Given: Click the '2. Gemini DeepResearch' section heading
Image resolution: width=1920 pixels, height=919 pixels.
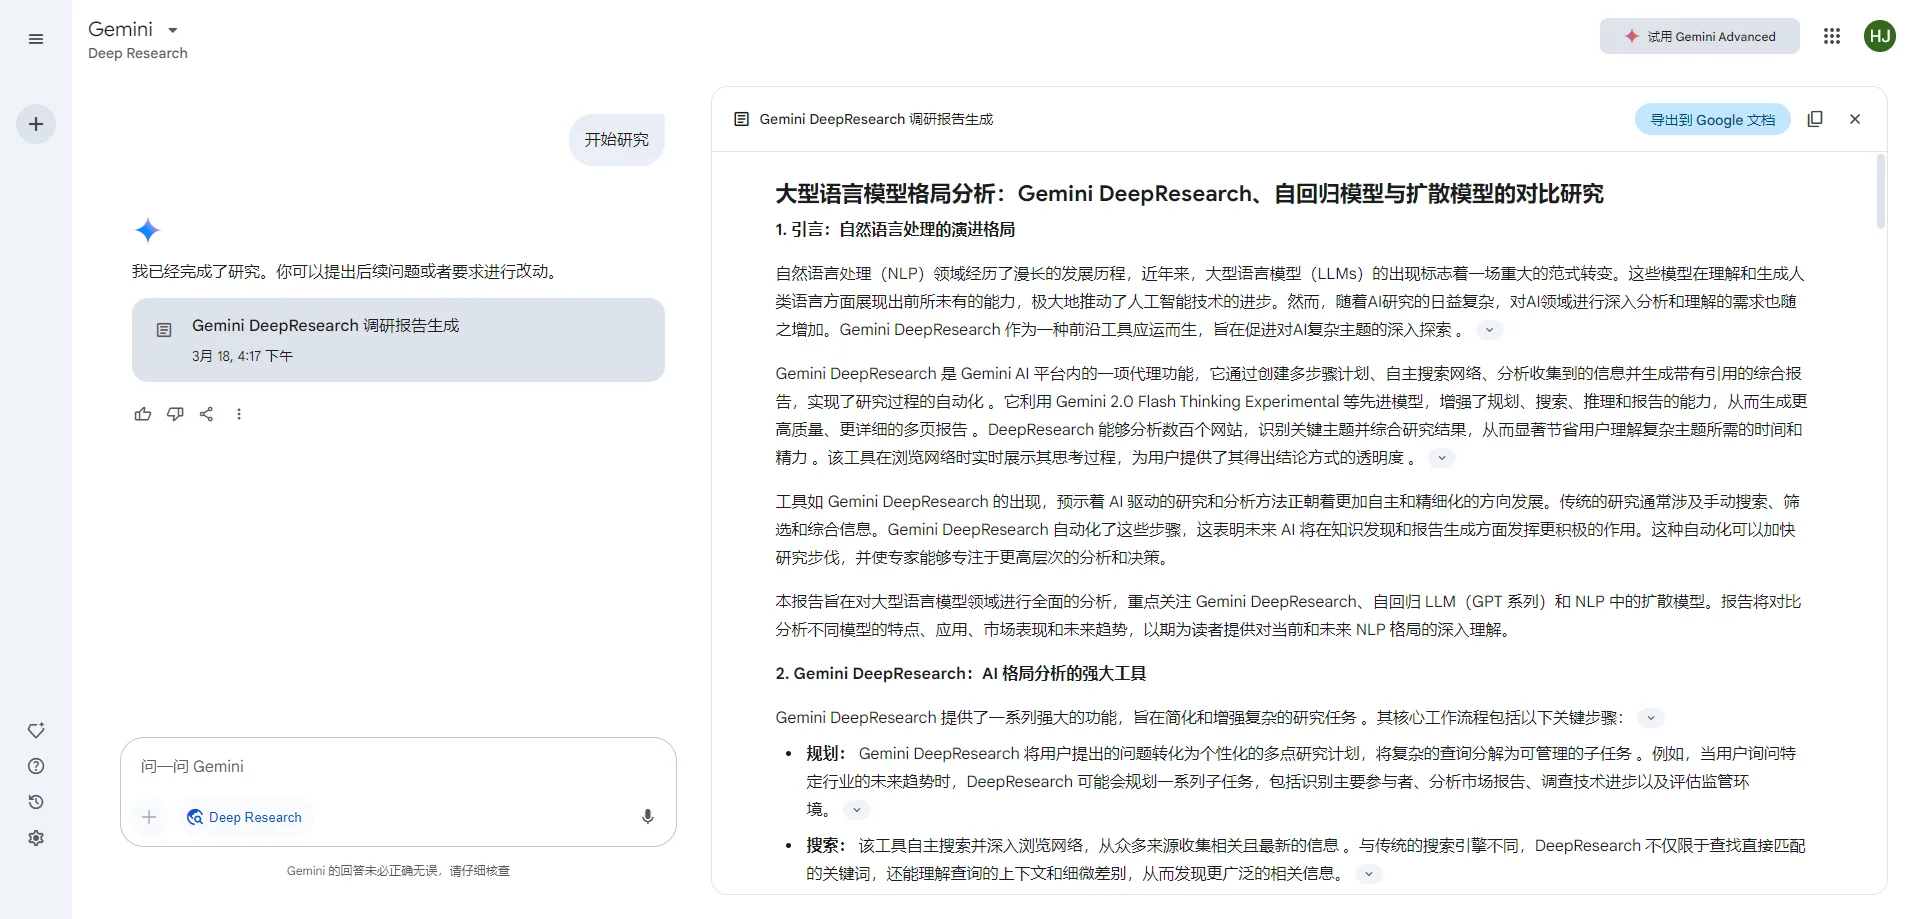Looking at the screenshot, I should [x=961, y=674].
